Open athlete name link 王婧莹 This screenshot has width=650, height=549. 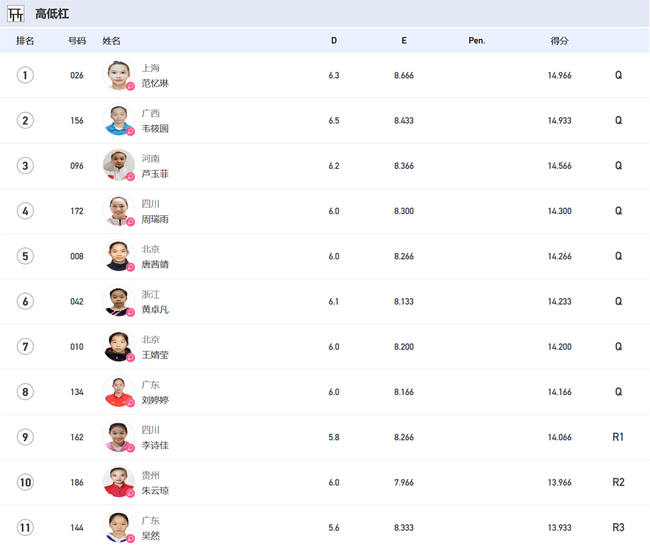pos(155,355)
